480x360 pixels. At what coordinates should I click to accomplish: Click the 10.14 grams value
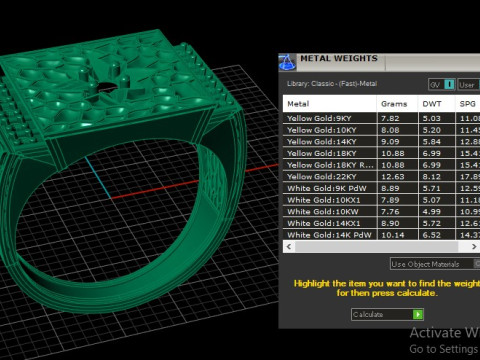click(x=393, y=235)
